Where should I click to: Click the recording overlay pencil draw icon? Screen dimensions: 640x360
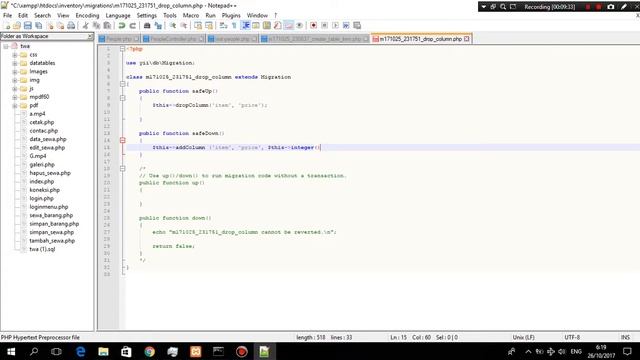coord(624,7)
